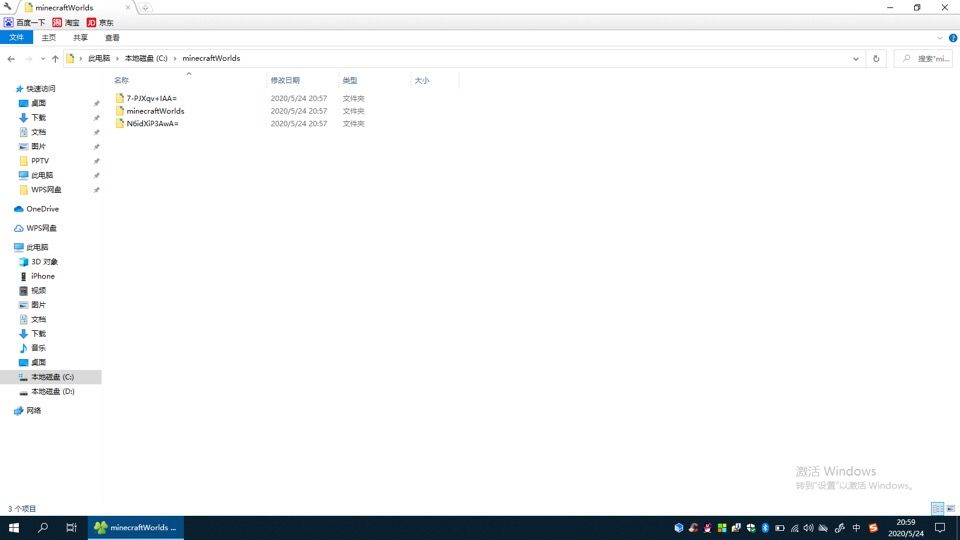Viewport: 960px width, 540px height.
Task: Open the 京东 bookmark
Action: 100,23
